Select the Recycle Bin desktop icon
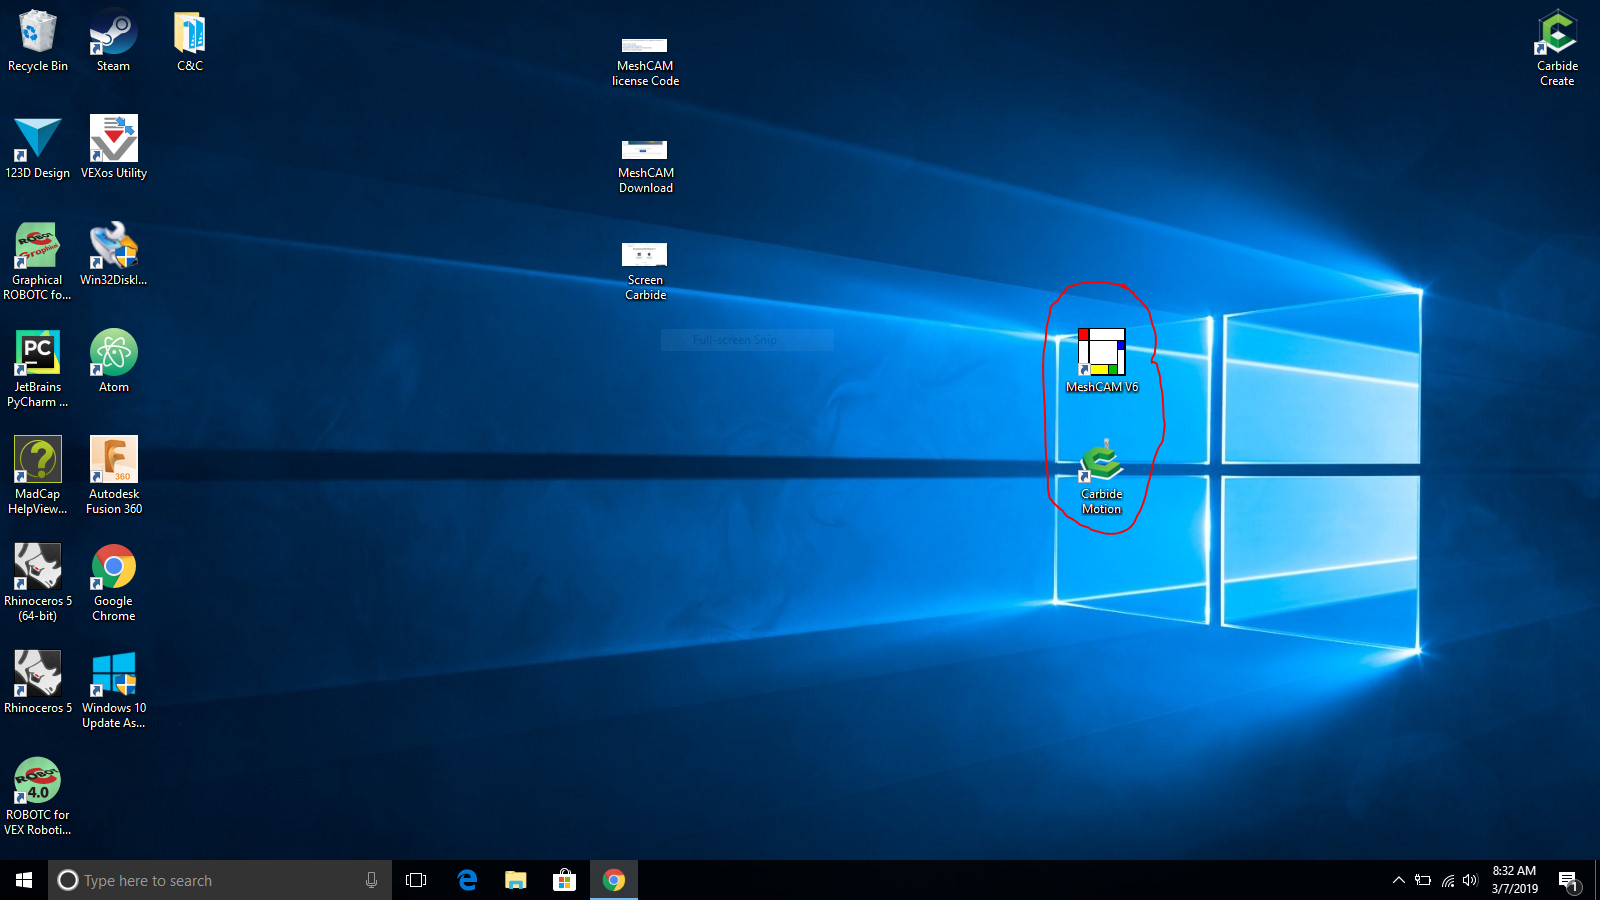The height and width of the screenshot is (900, 1600). (38, 42)
